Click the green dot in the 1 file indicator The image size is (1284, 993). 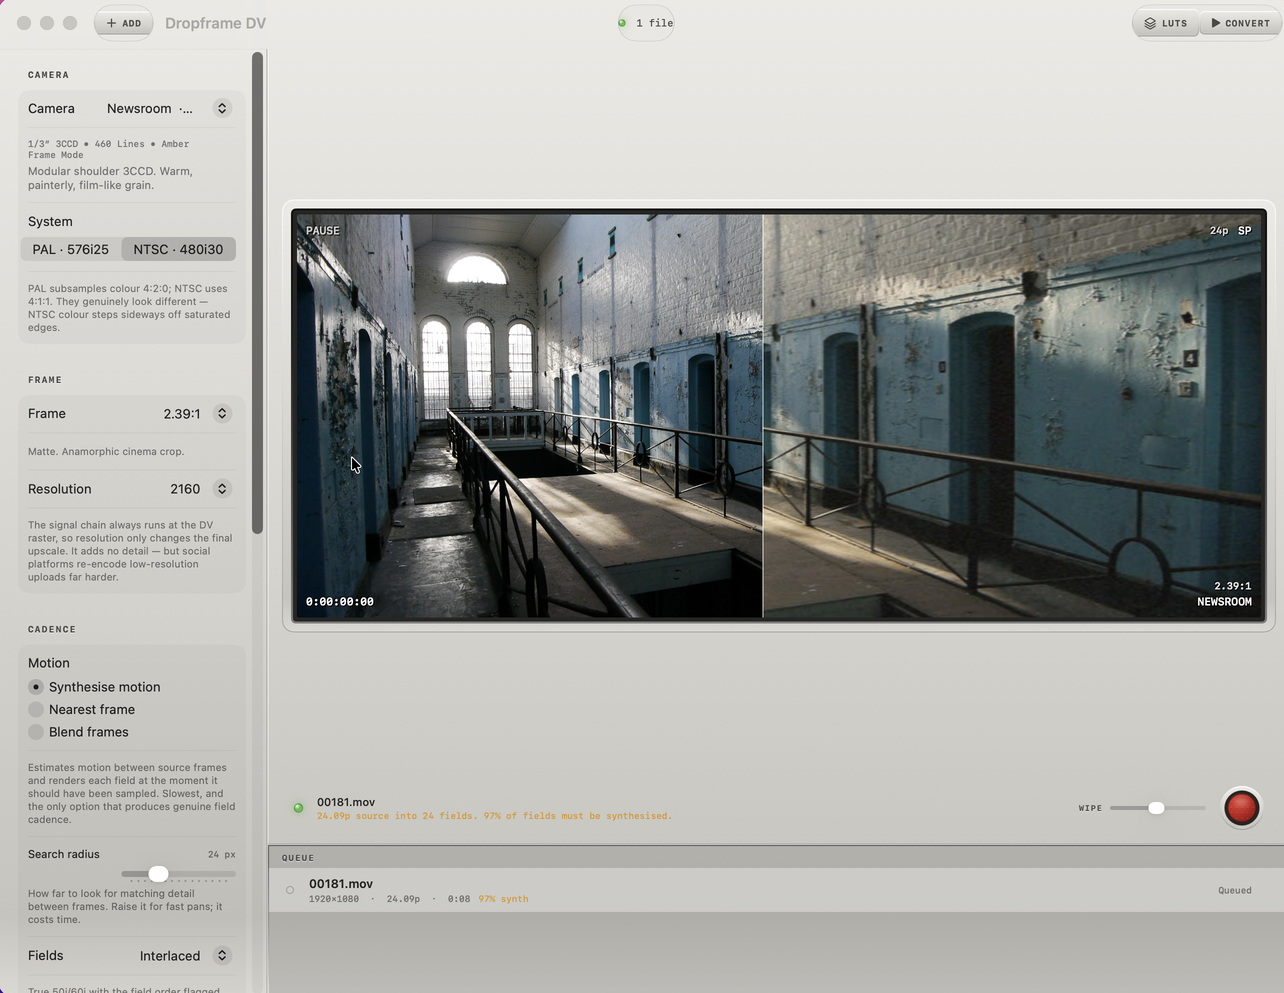(x=622, y=23)
